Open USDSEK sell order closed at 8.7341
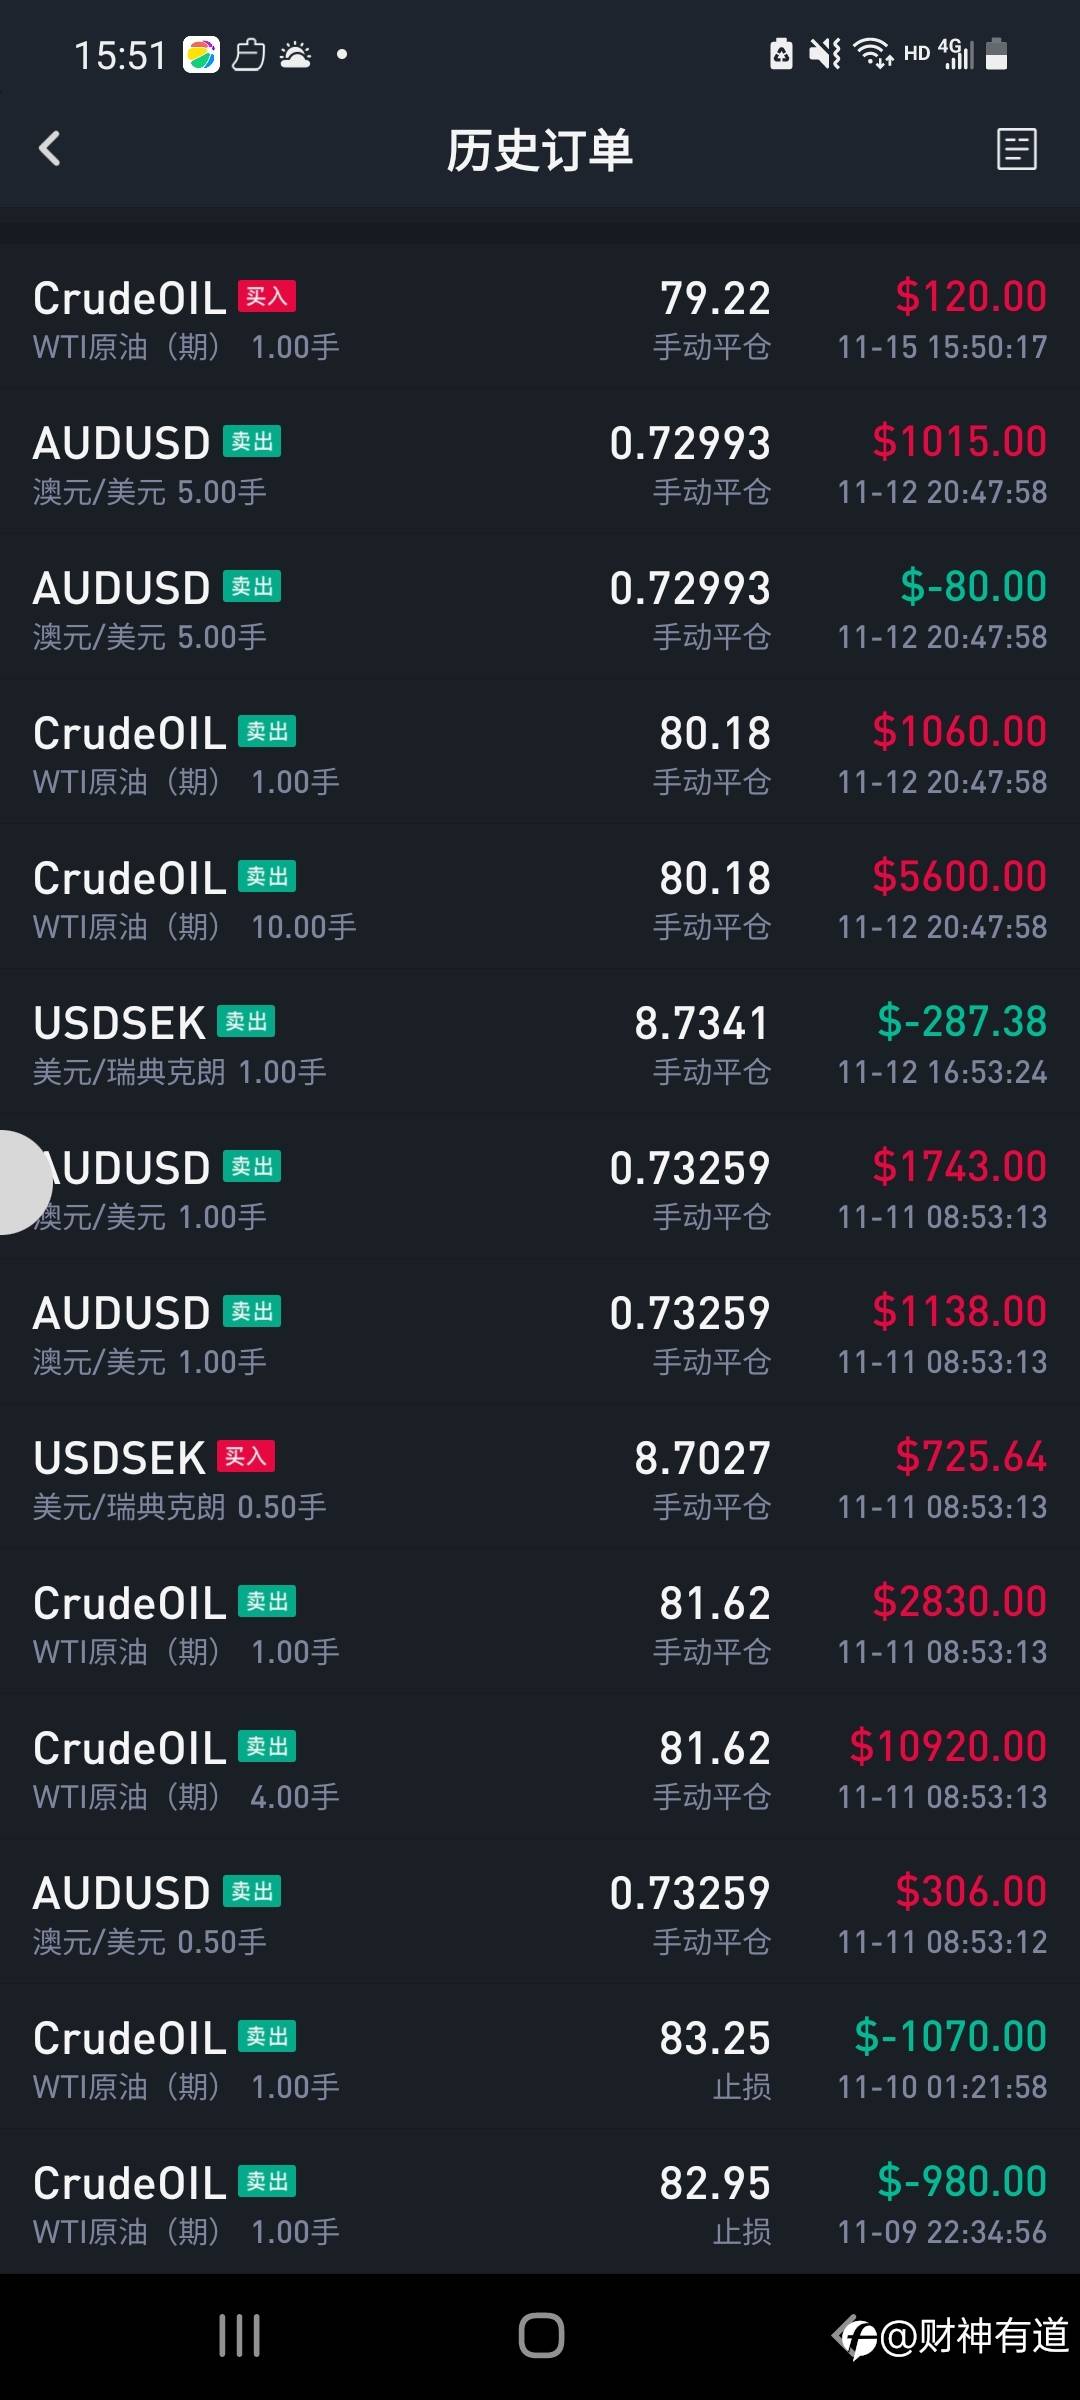The height and width of the screenshot is (2400, 1080). [x=540, y=1044]
